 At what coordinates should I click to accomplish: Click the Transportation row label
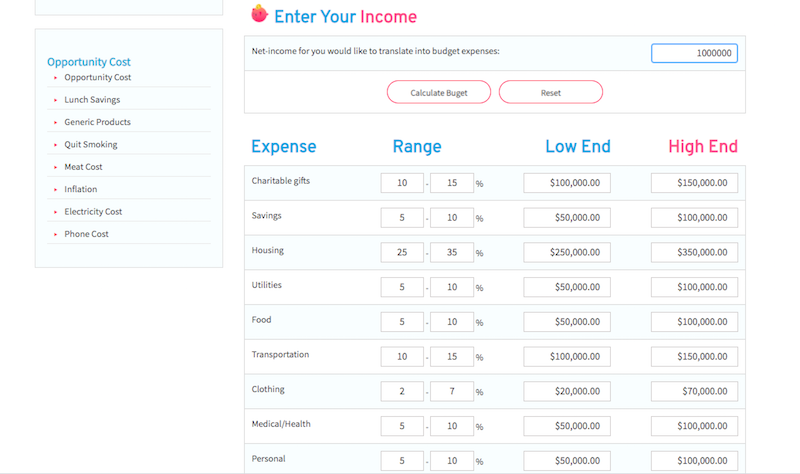[x=280, y=354]
